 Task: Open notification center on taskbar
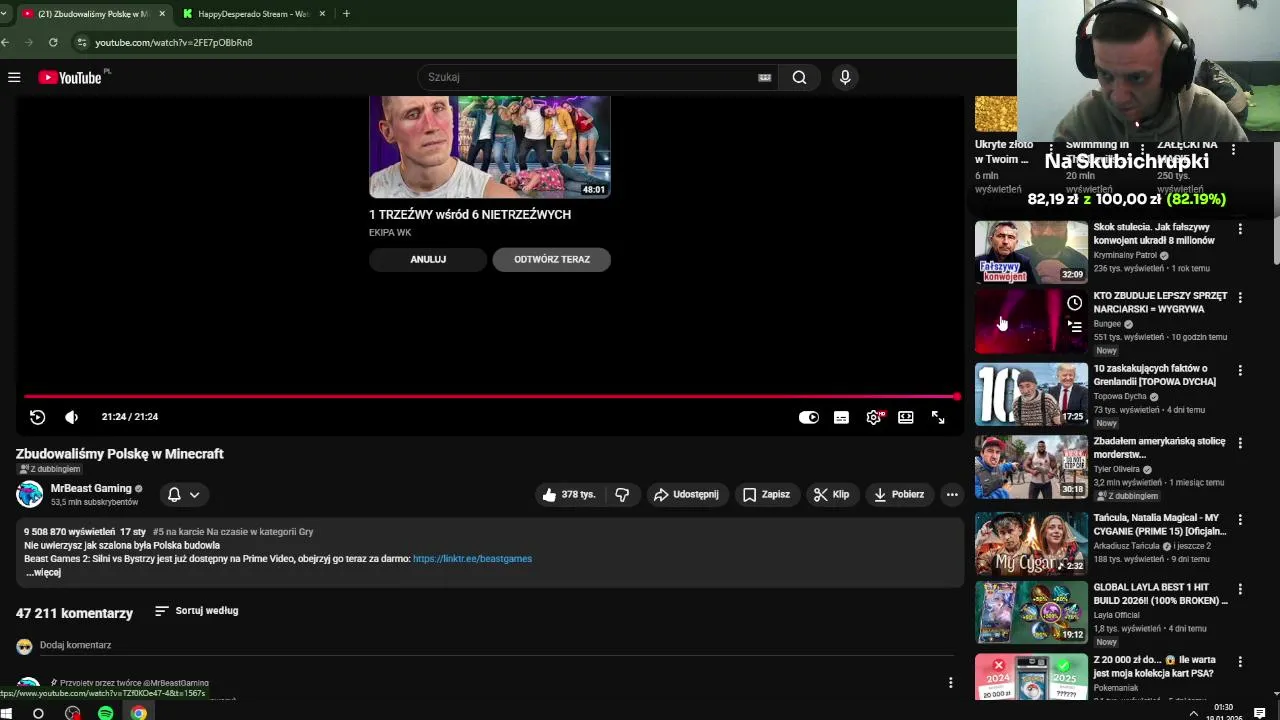(x=1259, y=713)
